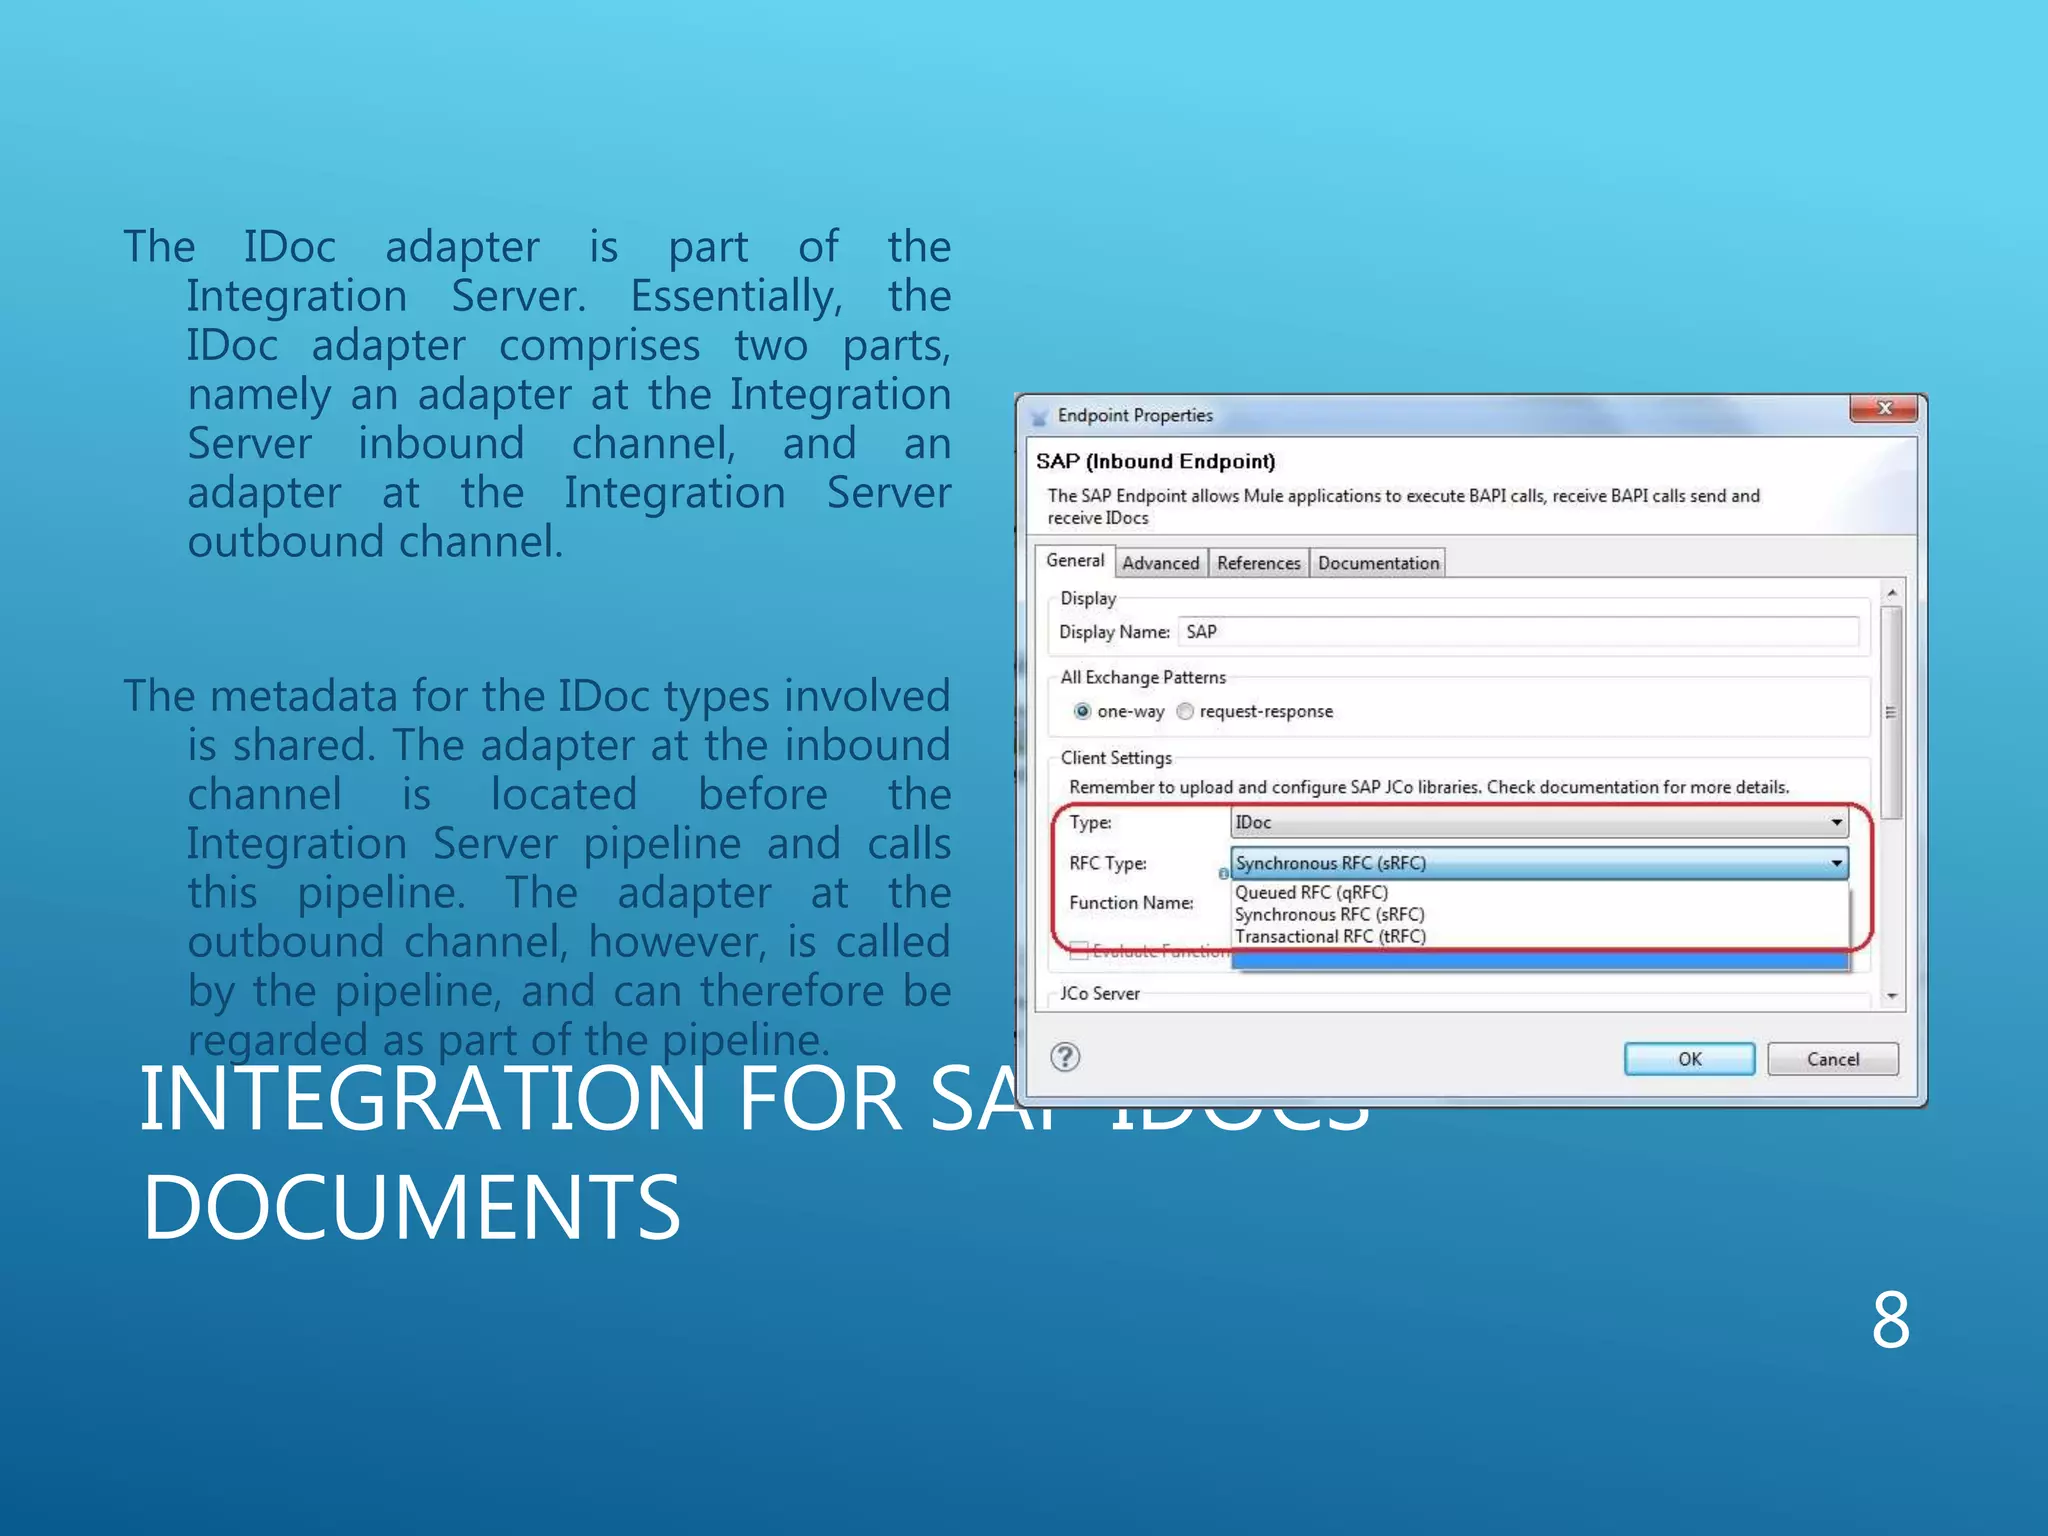This screenshot has width=2048, height=1536.
Task: Click the Endpoint Properties title bar icon
Action: click(x=1039, y=416)
